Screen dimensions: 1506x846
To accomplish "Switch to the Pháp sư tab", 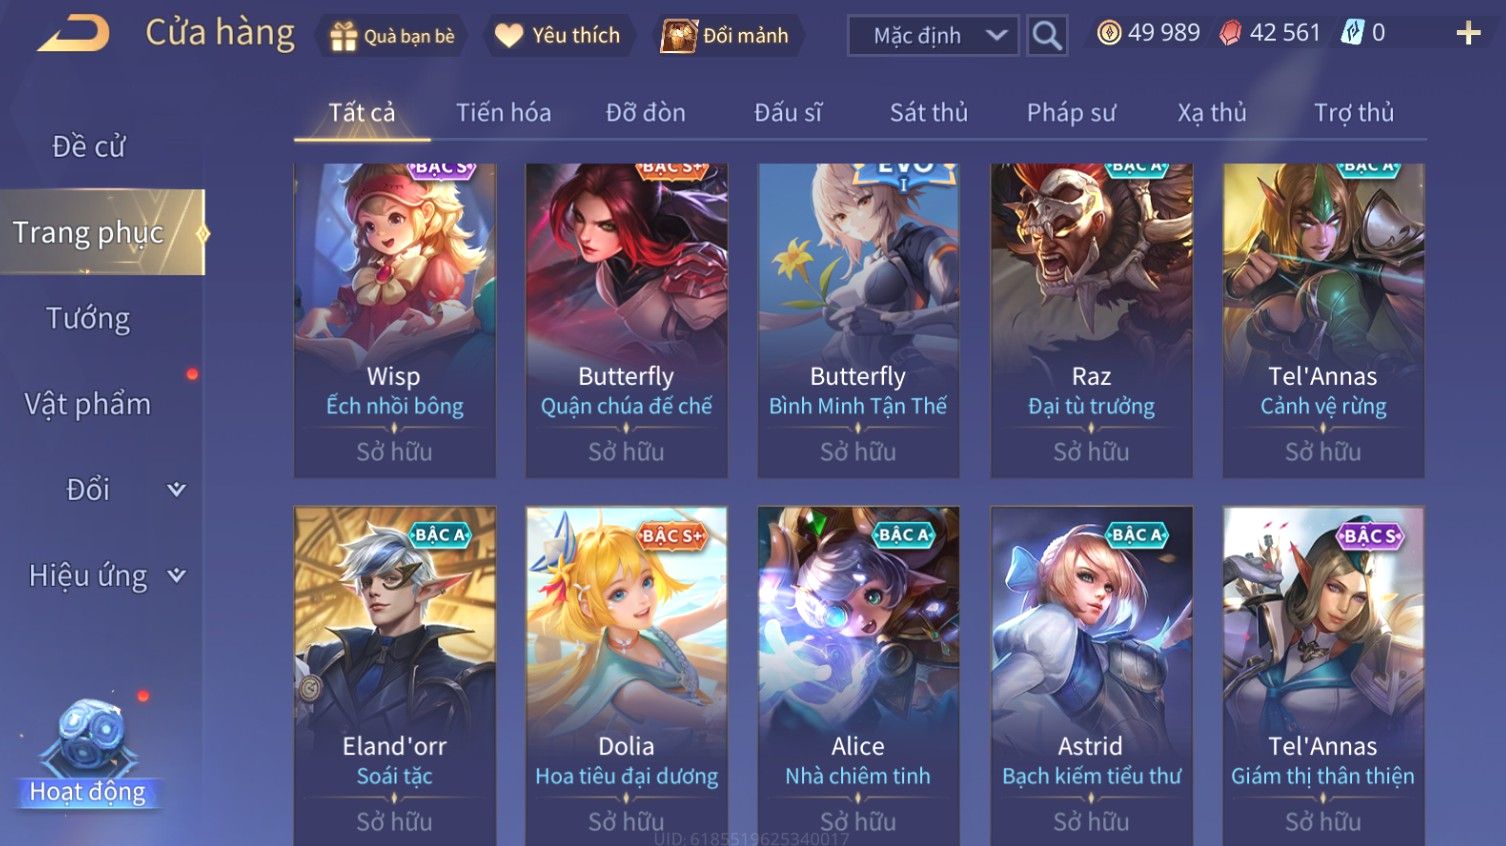I will coord(1071,113).
